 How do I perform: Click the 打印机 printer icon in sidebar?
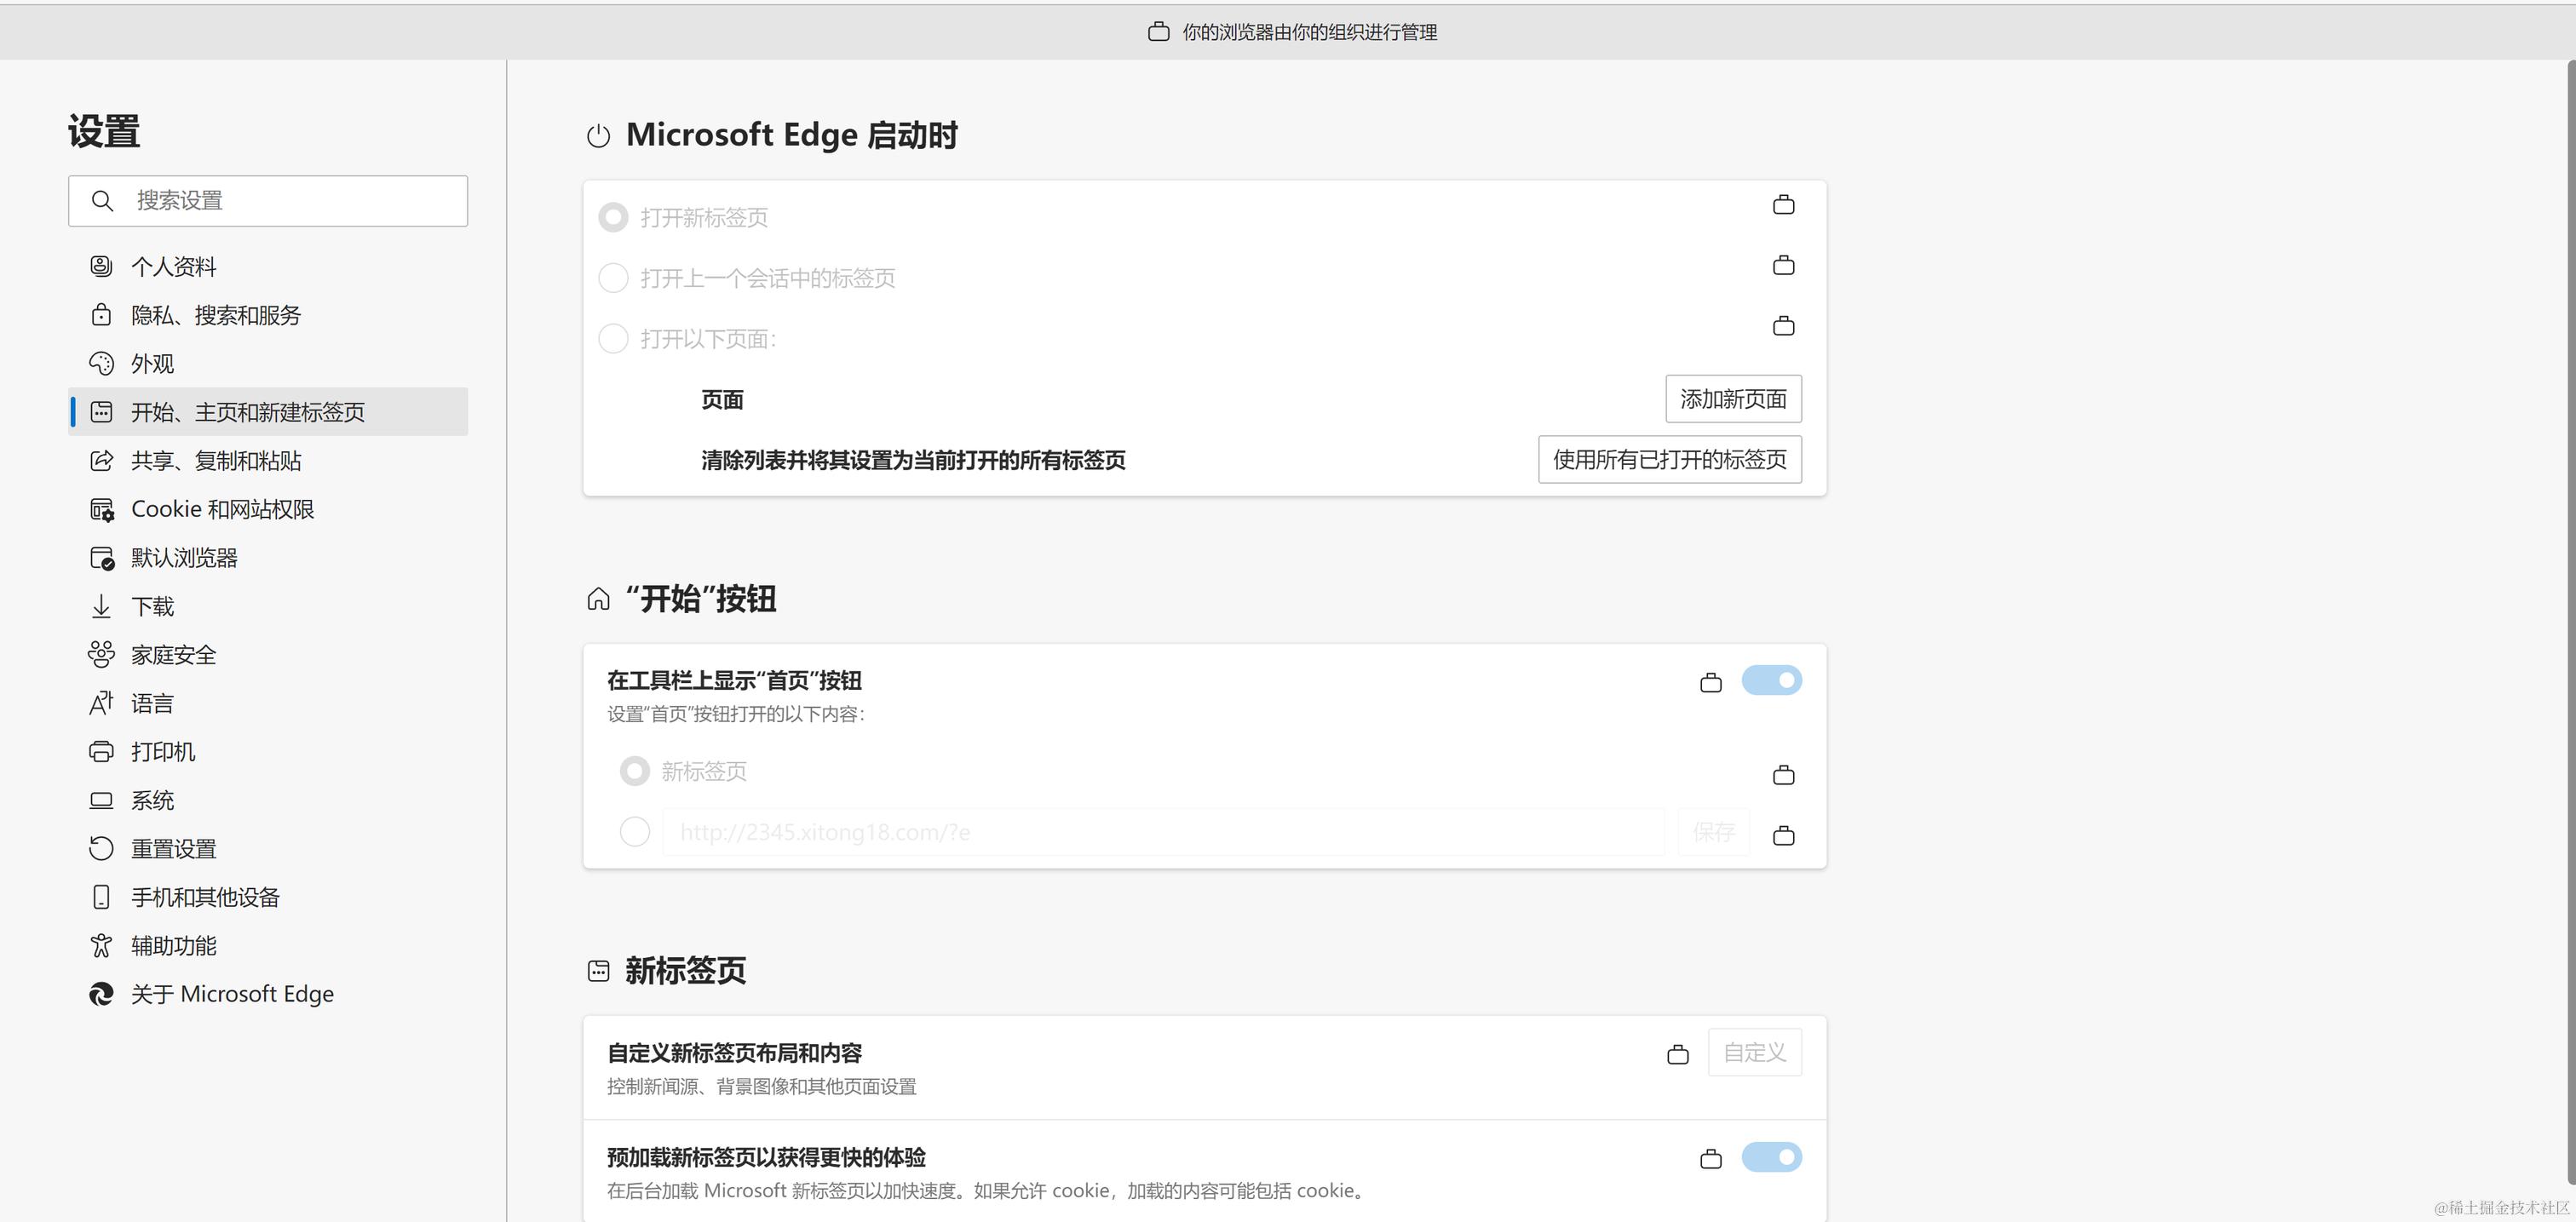coord(101,752)
